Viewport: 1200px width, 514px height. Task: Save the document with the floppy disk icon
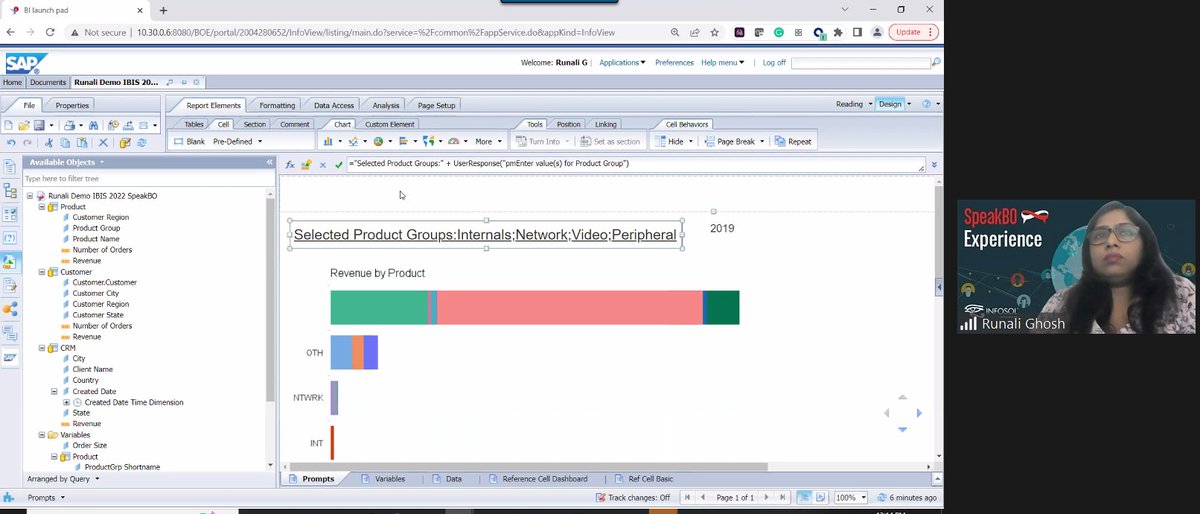38,125
